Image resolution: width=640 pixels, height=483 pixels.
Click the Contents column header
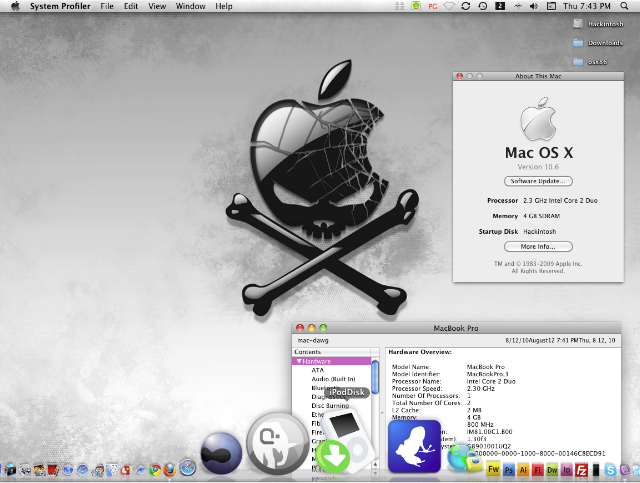331,352
